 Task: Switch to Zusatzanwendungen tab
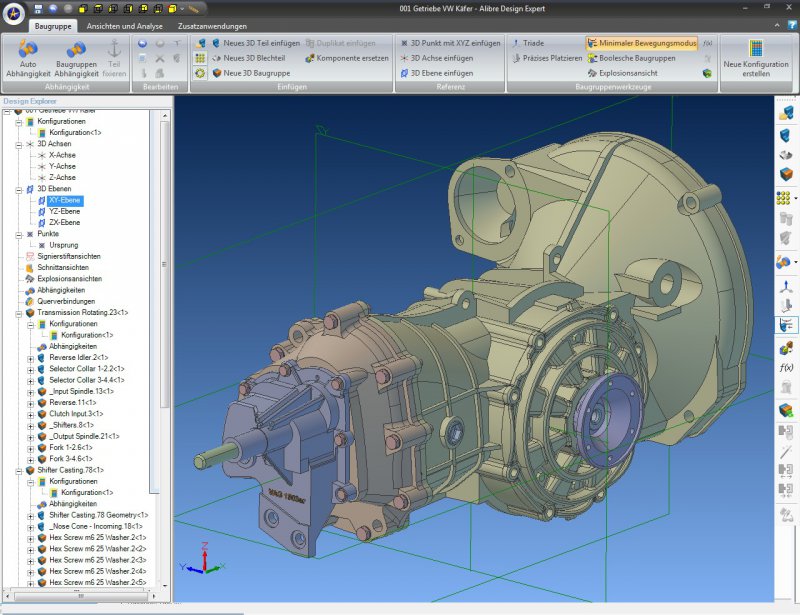pyautogui.click(x=212, y=26)
